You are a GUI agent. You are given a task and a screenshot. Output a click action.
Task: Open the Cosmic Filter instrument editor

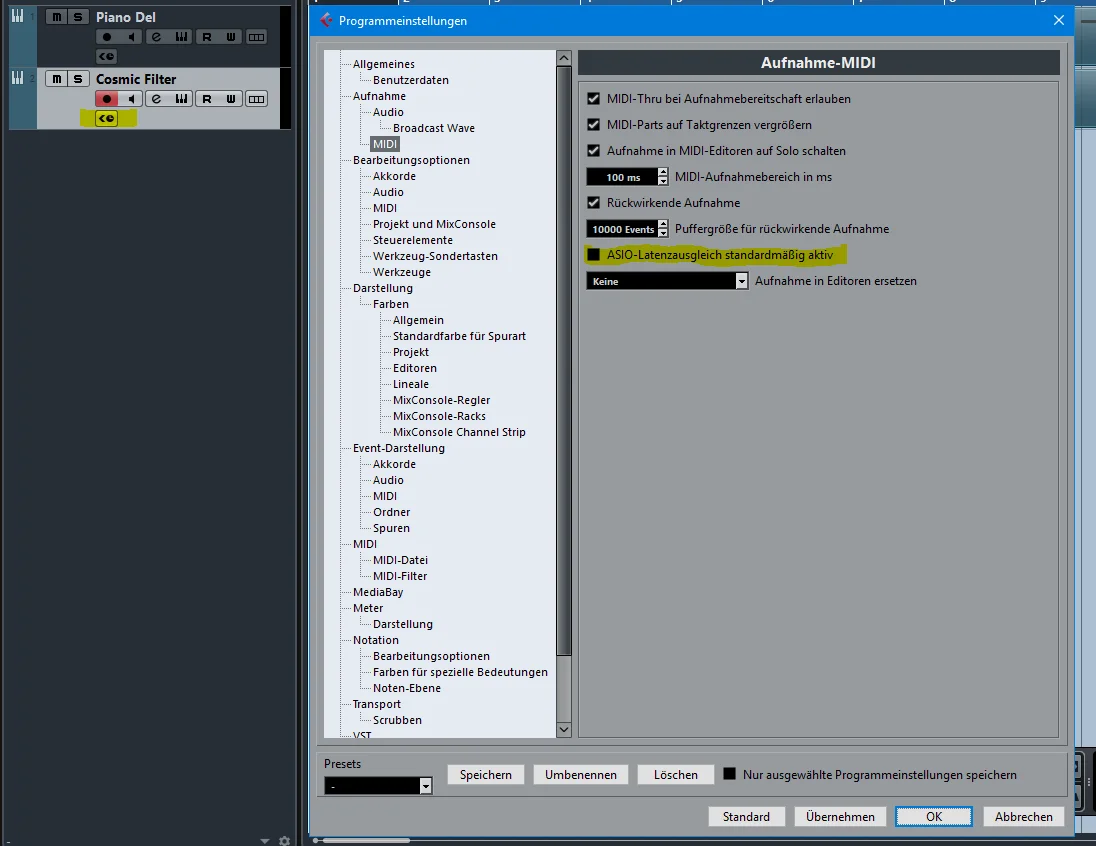coord(181,99)
